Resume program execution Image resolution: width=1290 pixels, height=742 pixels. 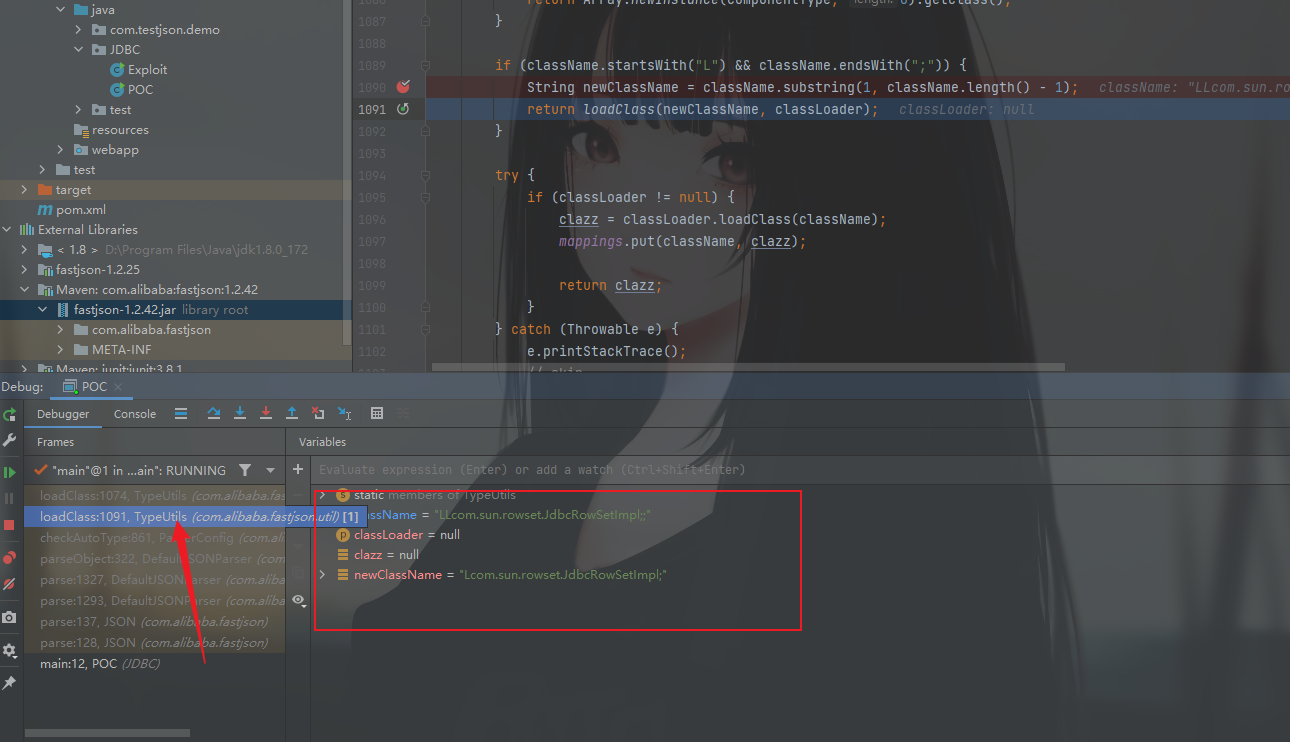(x=9, y=472)
